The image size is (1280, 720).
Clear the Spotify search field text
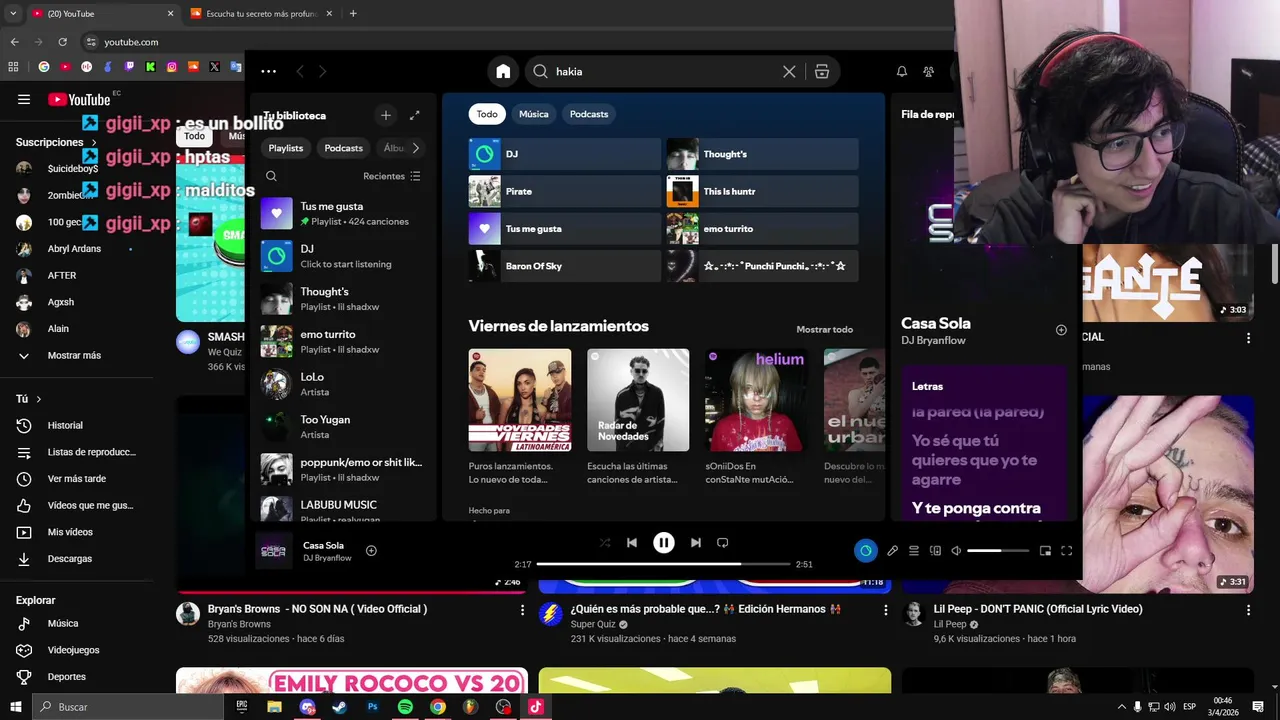tap(789, 71)
